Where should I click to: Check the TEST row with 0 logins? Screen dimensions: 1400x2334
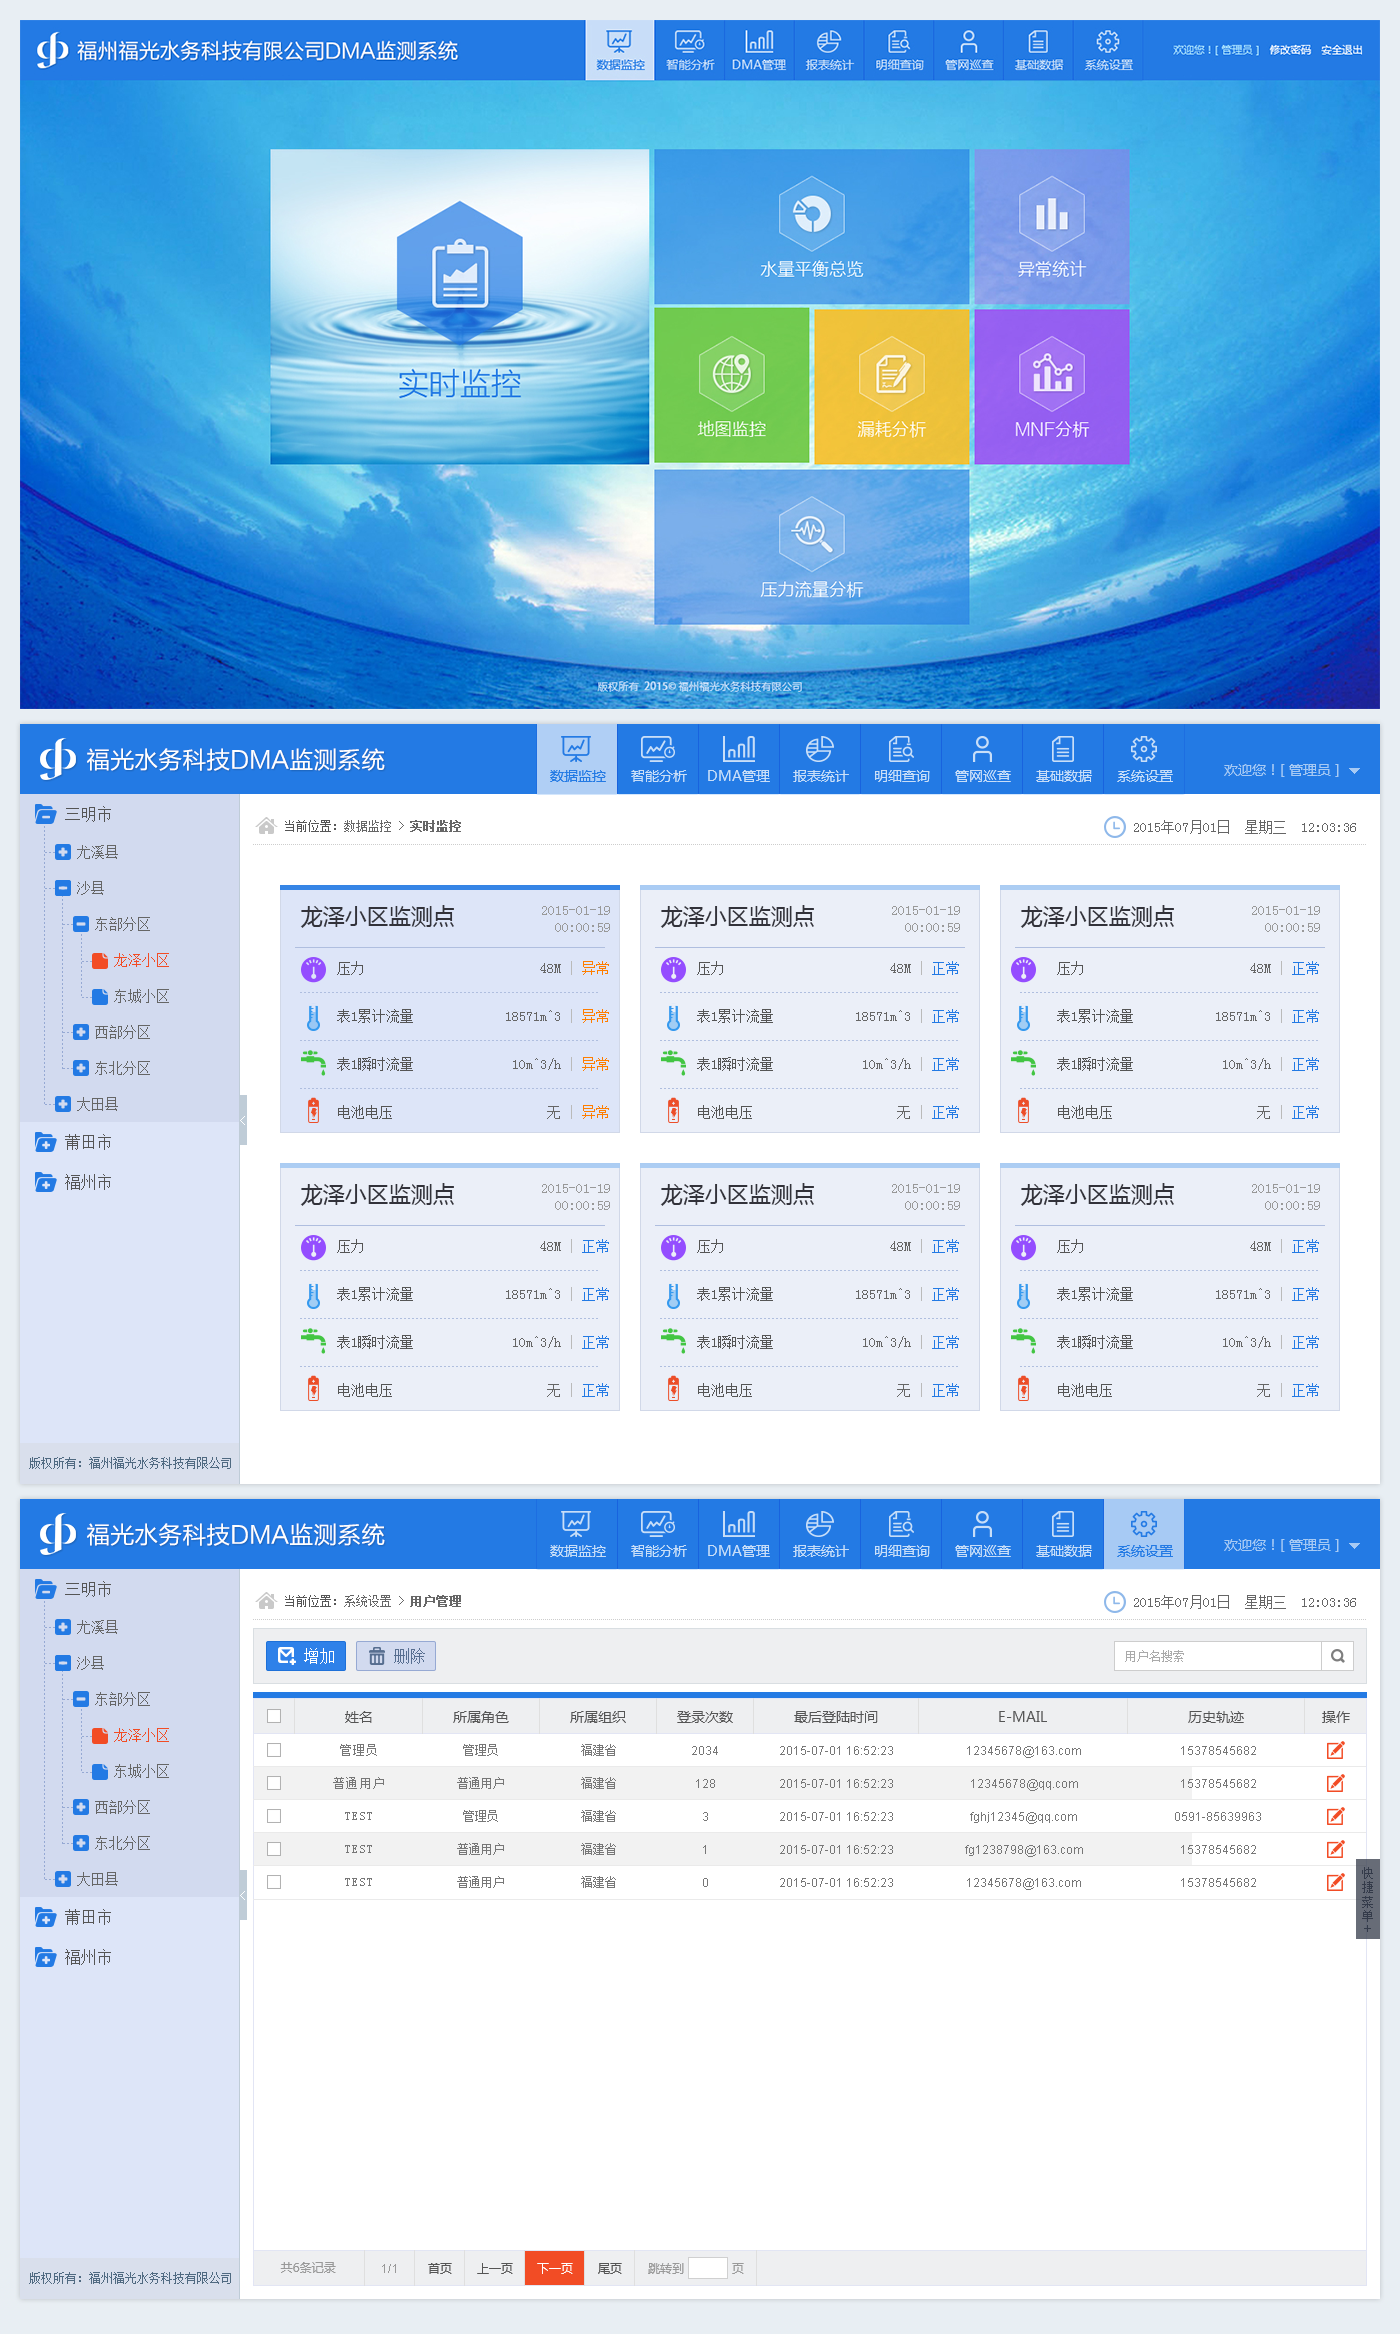(274, 1882)
